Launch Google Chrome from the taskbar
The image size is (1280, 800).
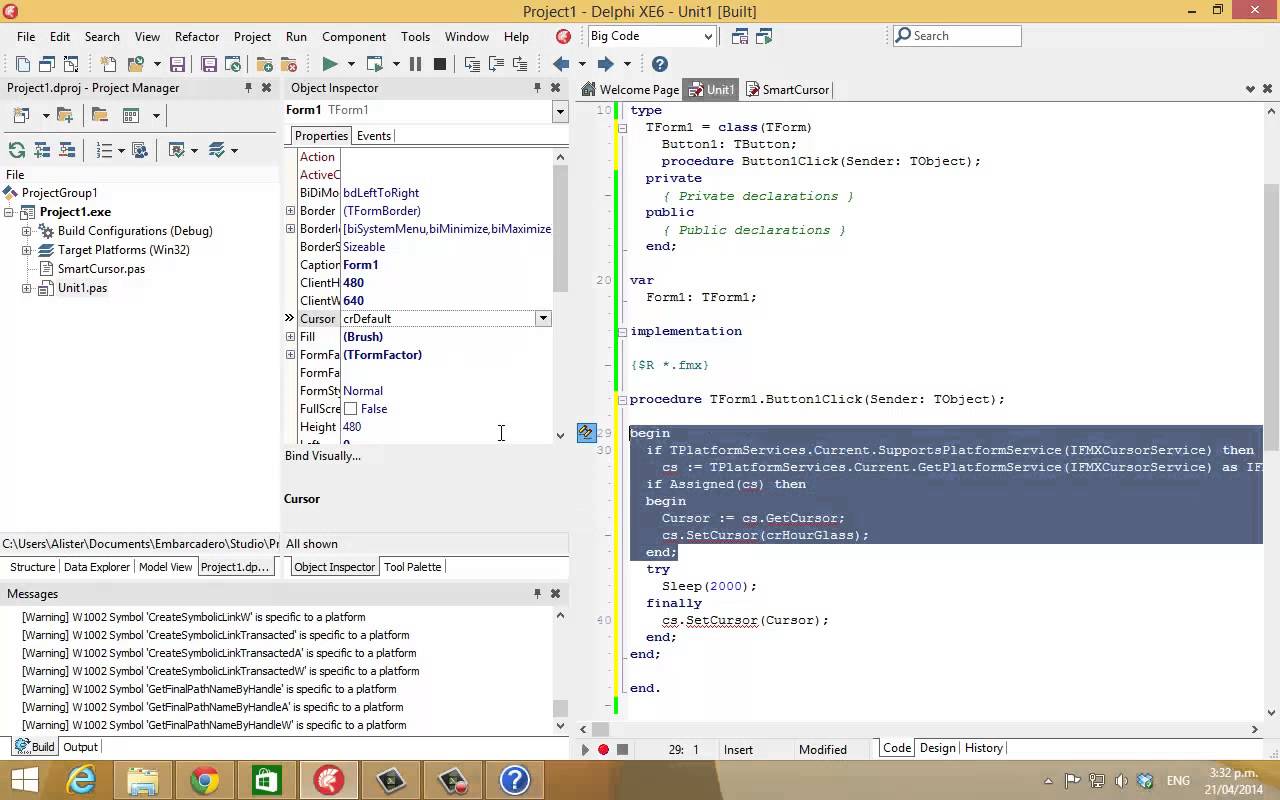click(x=203, y=780)
